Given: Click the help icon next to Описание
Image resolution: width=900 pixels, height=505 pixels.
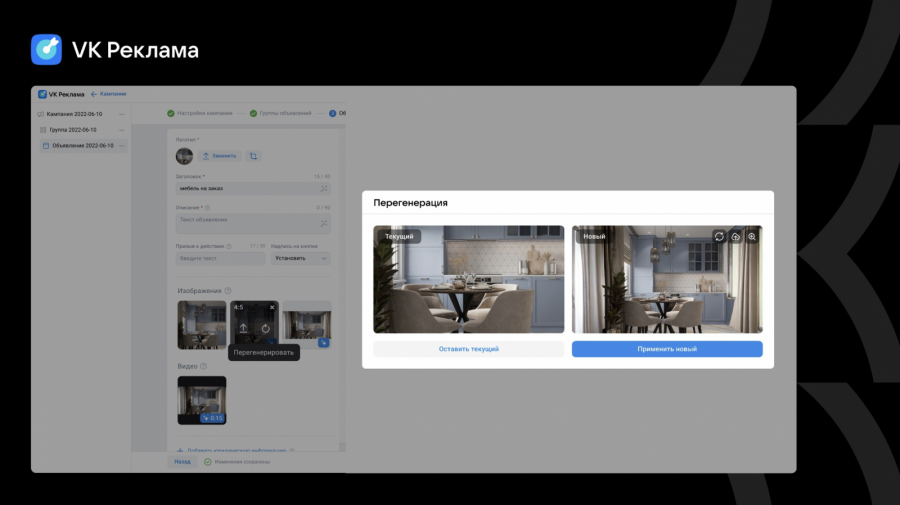Looking at the screenshot, I should (208, 208).
